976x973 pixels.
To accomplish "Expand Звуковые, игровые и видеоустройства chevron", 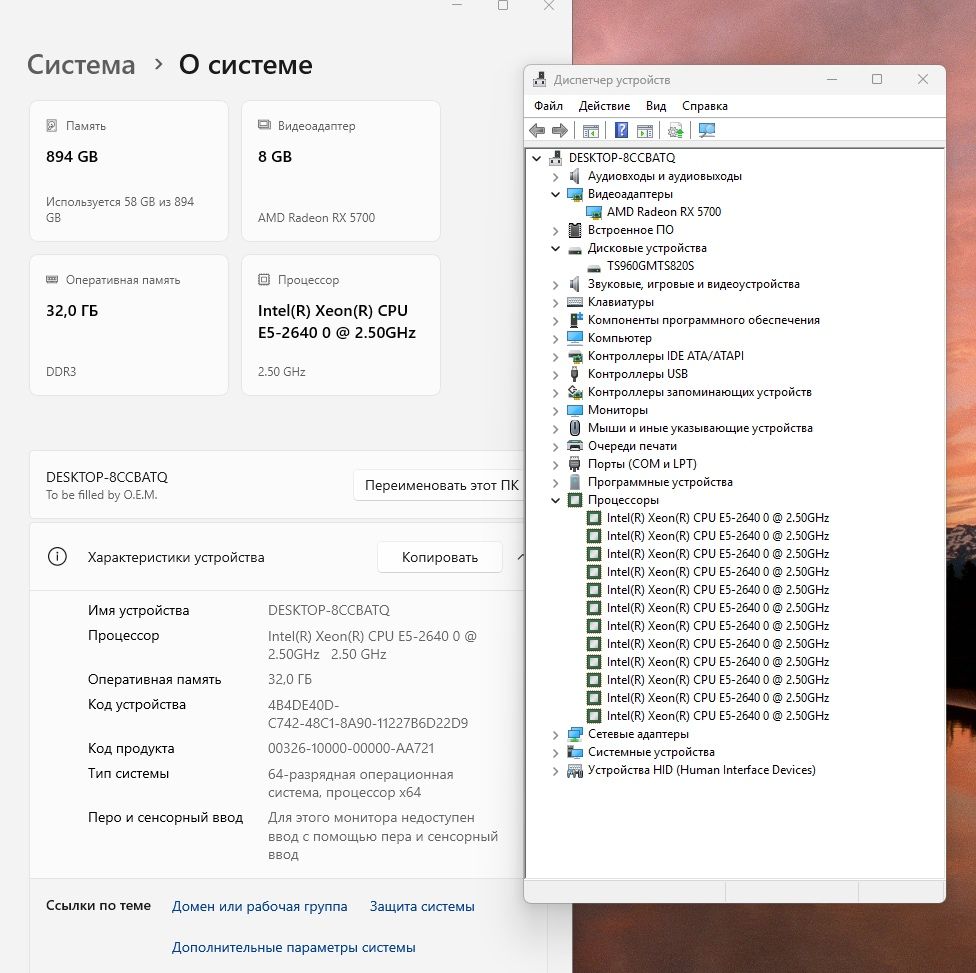I will [556, 285].
